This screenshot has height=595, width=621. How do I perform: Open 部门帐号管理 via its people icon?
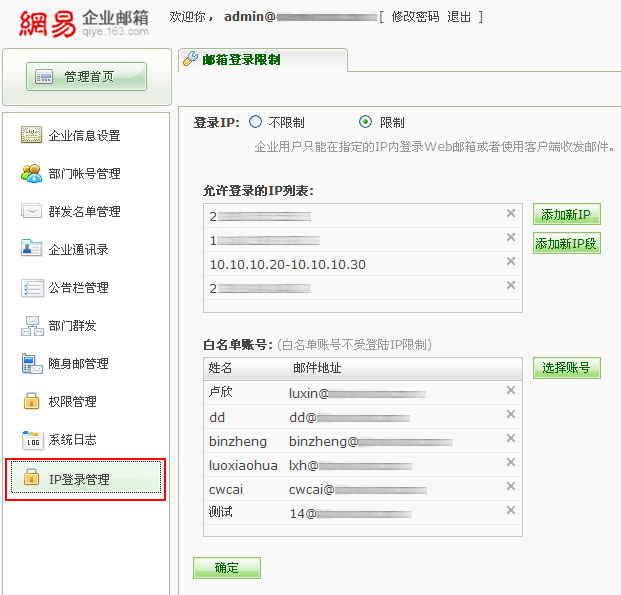point(31,173)
